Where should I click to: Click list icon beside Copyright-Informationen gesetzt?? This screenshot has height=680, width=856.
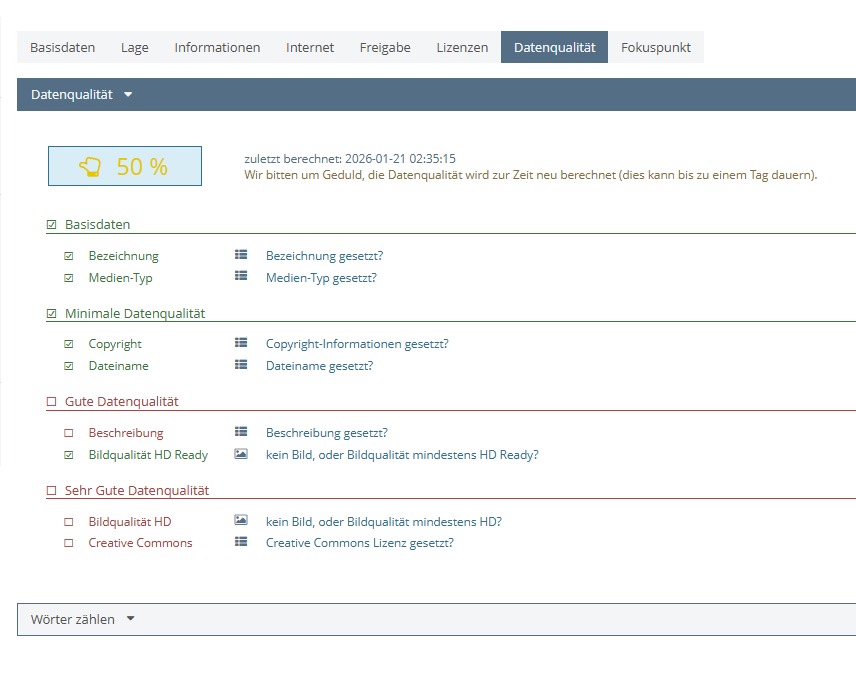pyautogui.click(x=241, y=343)
